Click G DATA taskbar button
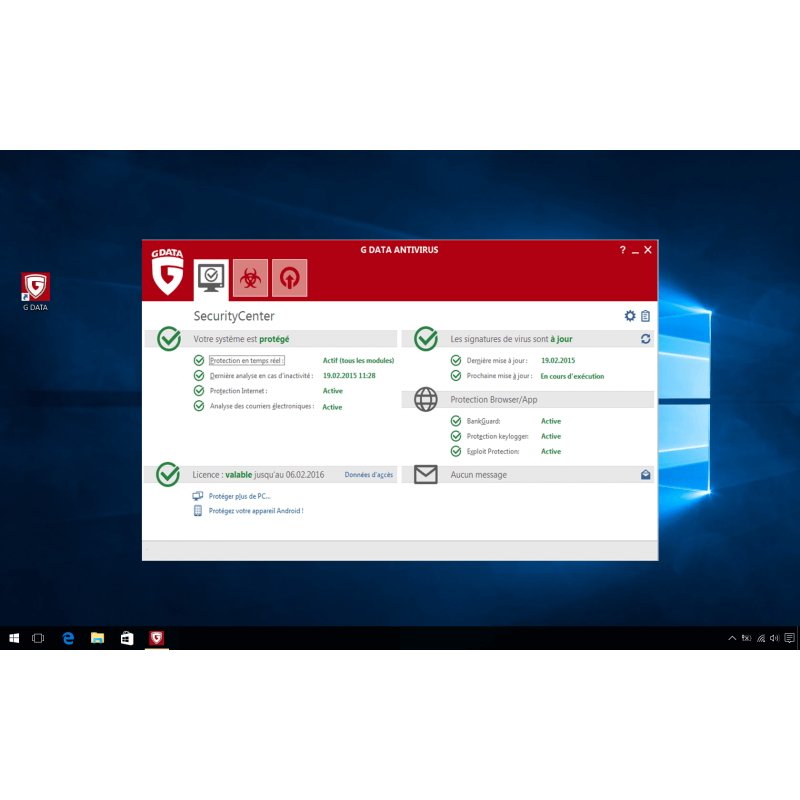The image size is (800, 800). click(157, 638)
